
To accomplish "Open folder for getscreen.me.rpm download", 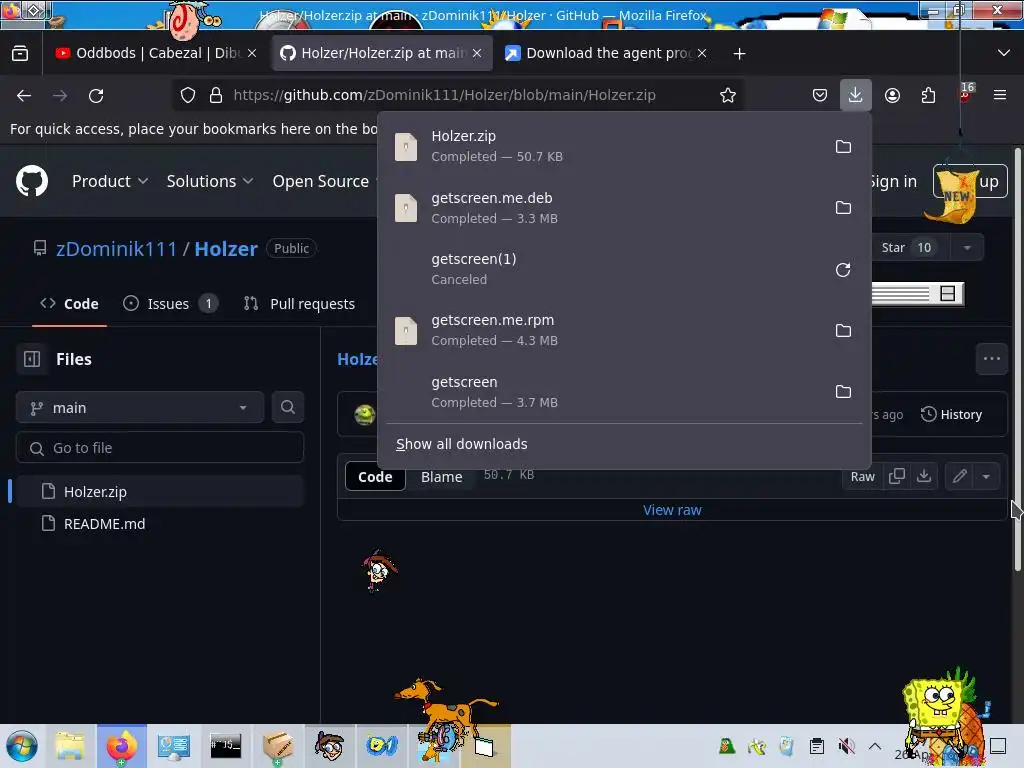I will pyautogui.click(x=843, y=330).
